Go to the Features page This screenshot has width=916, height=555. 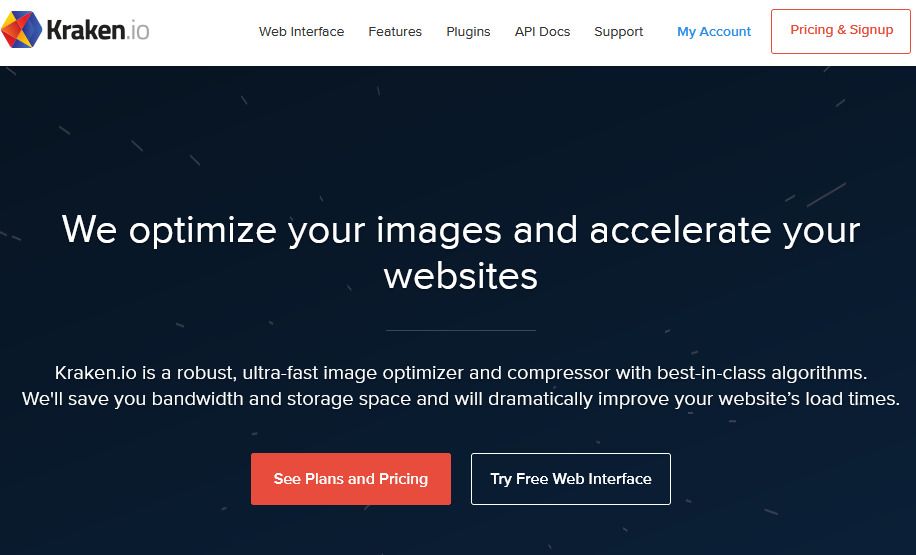pyautogui.click(x=395, y=32)
